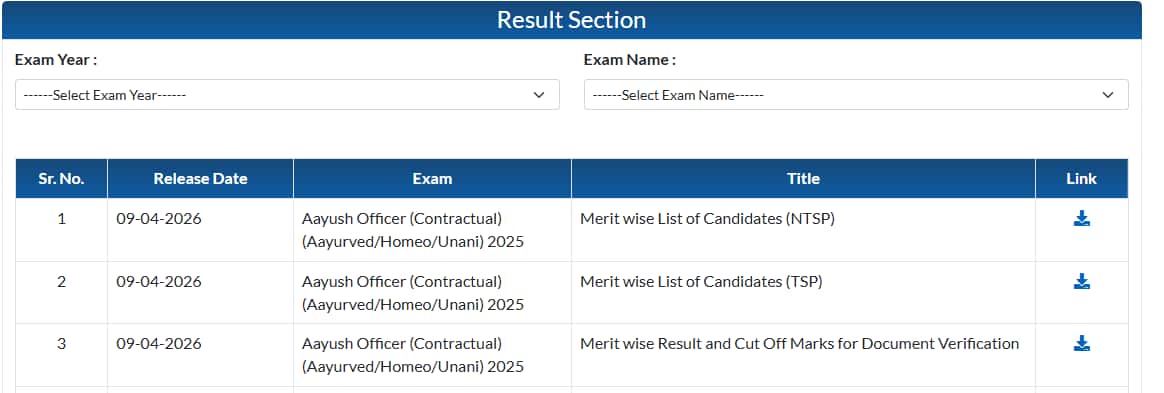Screen dimensions: 1164x393
Task: Download the Merit wise List (NTSP) file
Action: [x=1082, y=218]
